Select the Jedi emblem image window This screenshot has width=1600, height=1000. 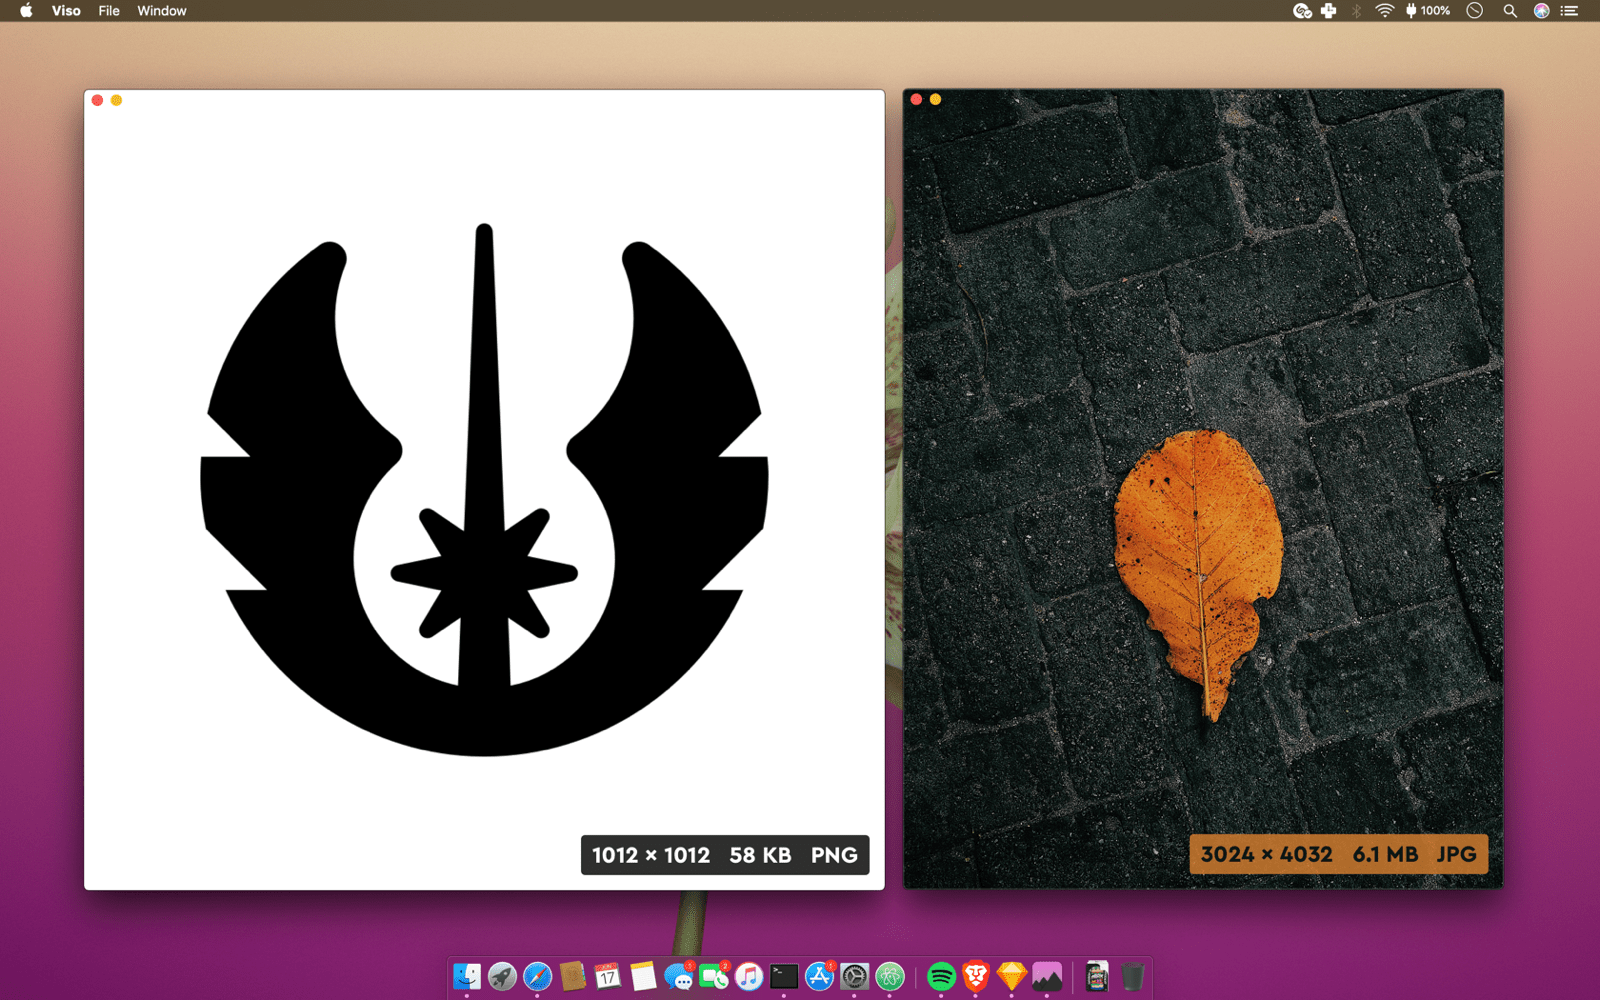pos(484,490)
